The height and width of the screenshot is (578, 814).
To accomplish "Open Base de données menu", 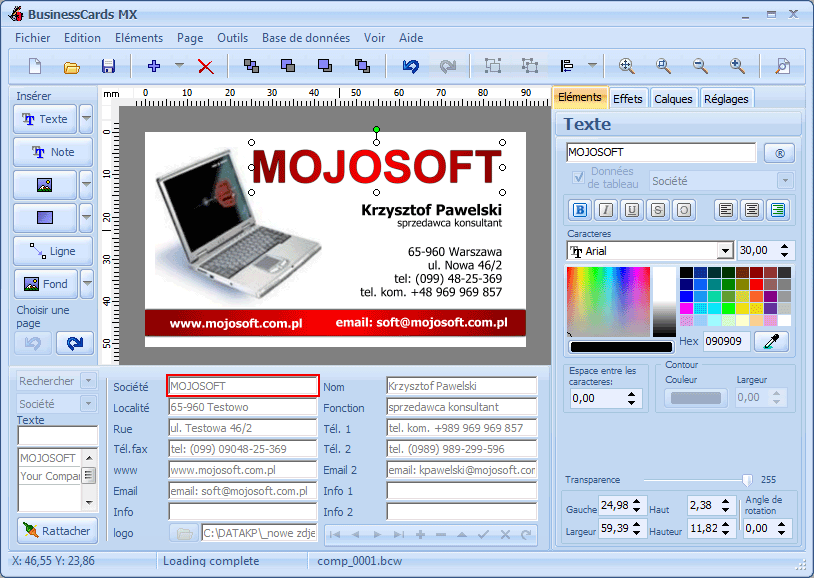I will click(306, 38).
